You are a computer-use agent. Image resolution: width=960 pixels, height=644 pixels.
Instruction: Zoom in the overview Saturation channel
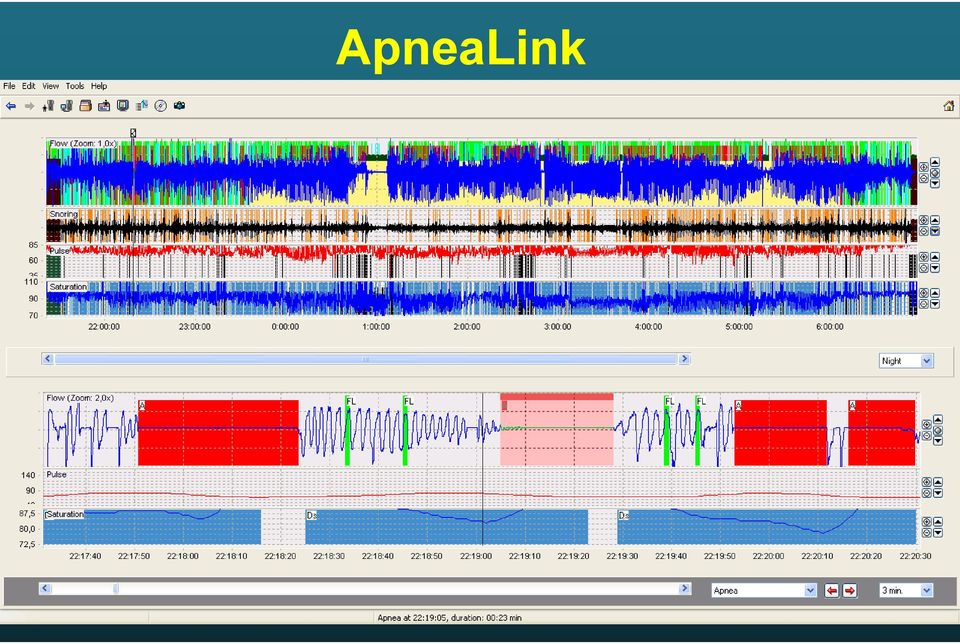(x=924, y=293)
